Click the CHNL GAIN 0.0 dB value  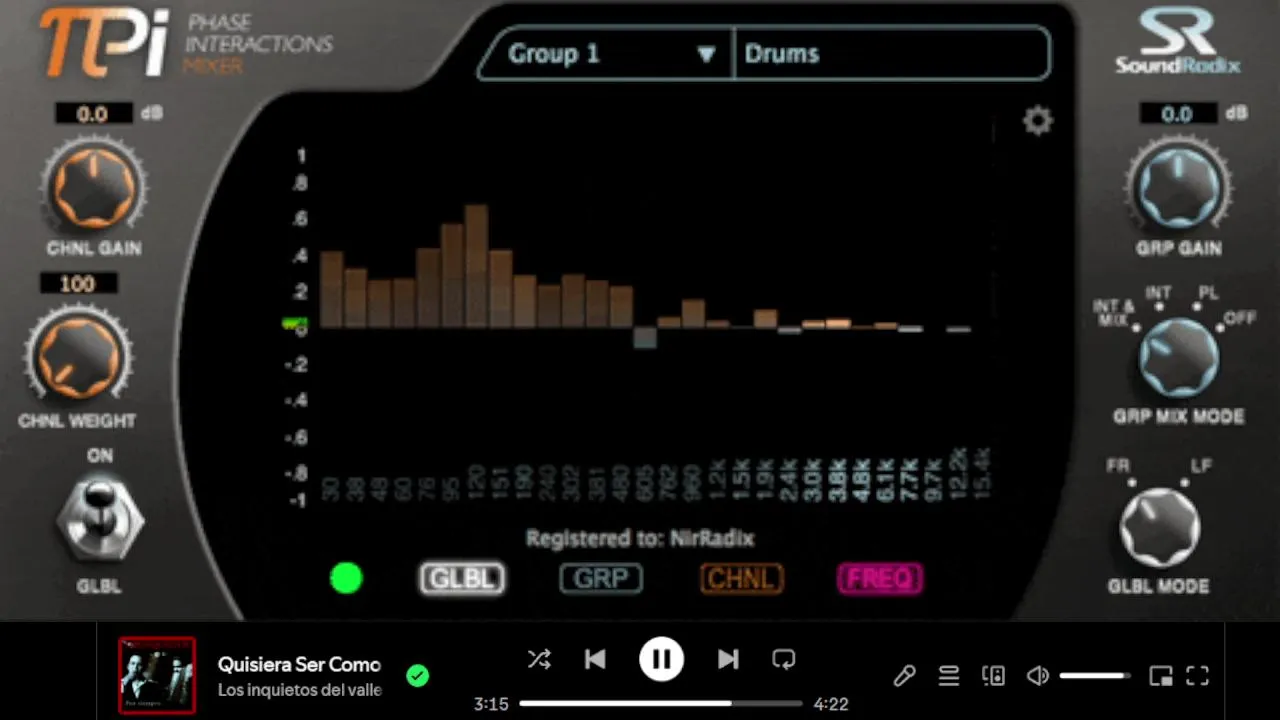[x=93, y=114]
